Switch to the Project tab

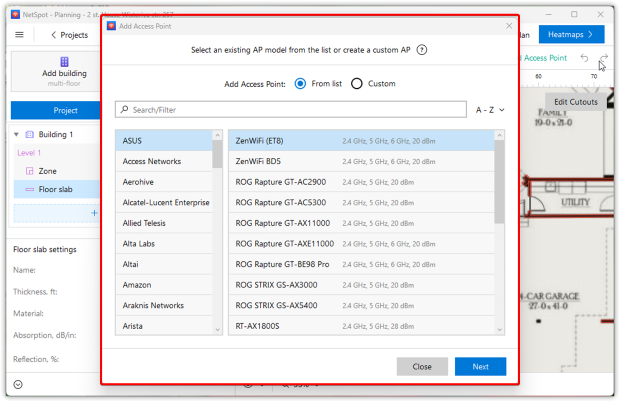coord(56,110)
